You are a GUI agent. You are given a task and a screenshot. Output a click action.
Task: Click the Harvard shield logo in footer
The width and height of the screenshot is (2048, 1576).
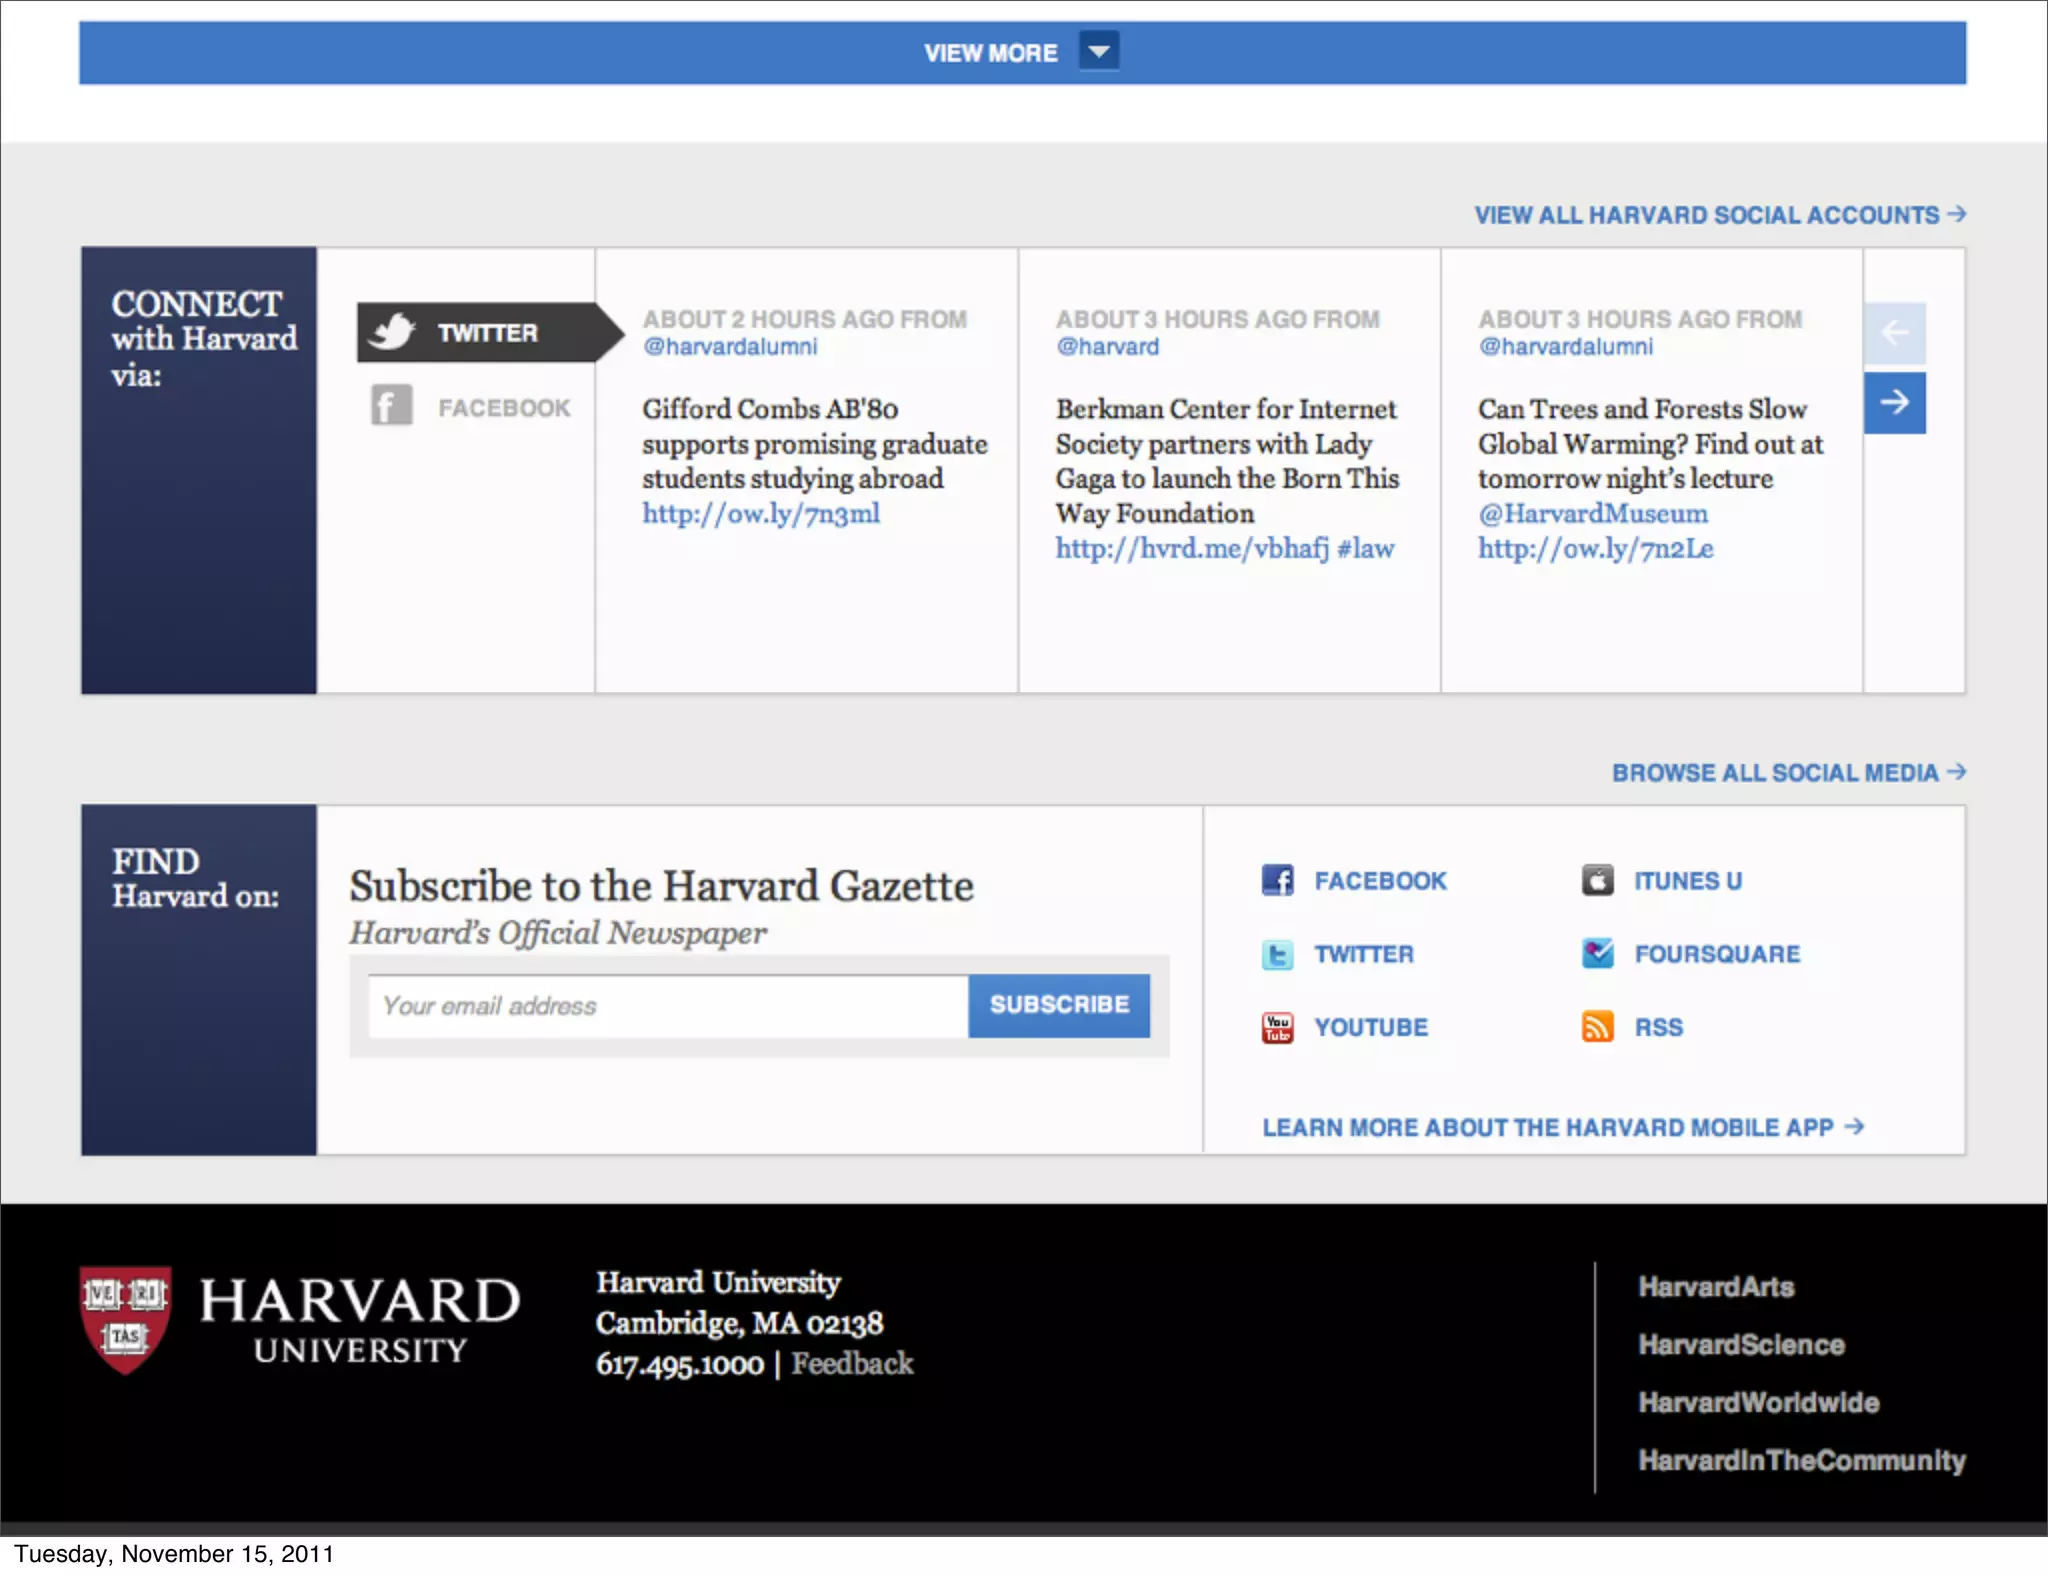coord(125,1320)
